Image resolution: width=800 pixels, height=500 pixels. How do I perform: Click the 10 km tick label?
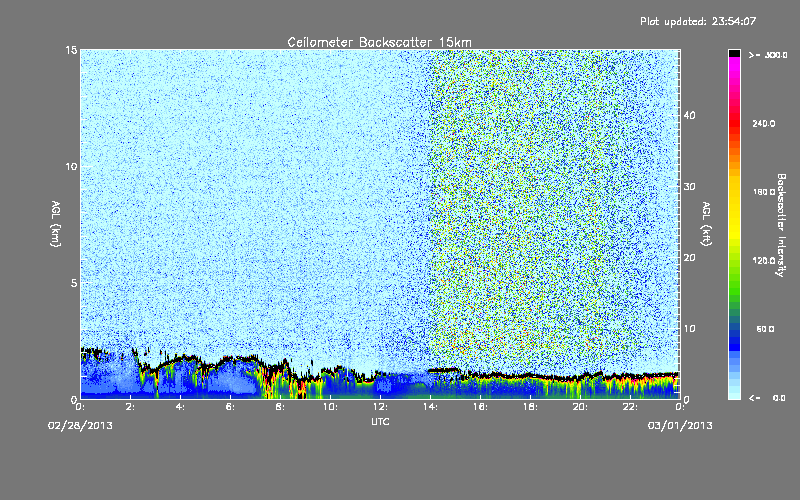pos(71,167)
